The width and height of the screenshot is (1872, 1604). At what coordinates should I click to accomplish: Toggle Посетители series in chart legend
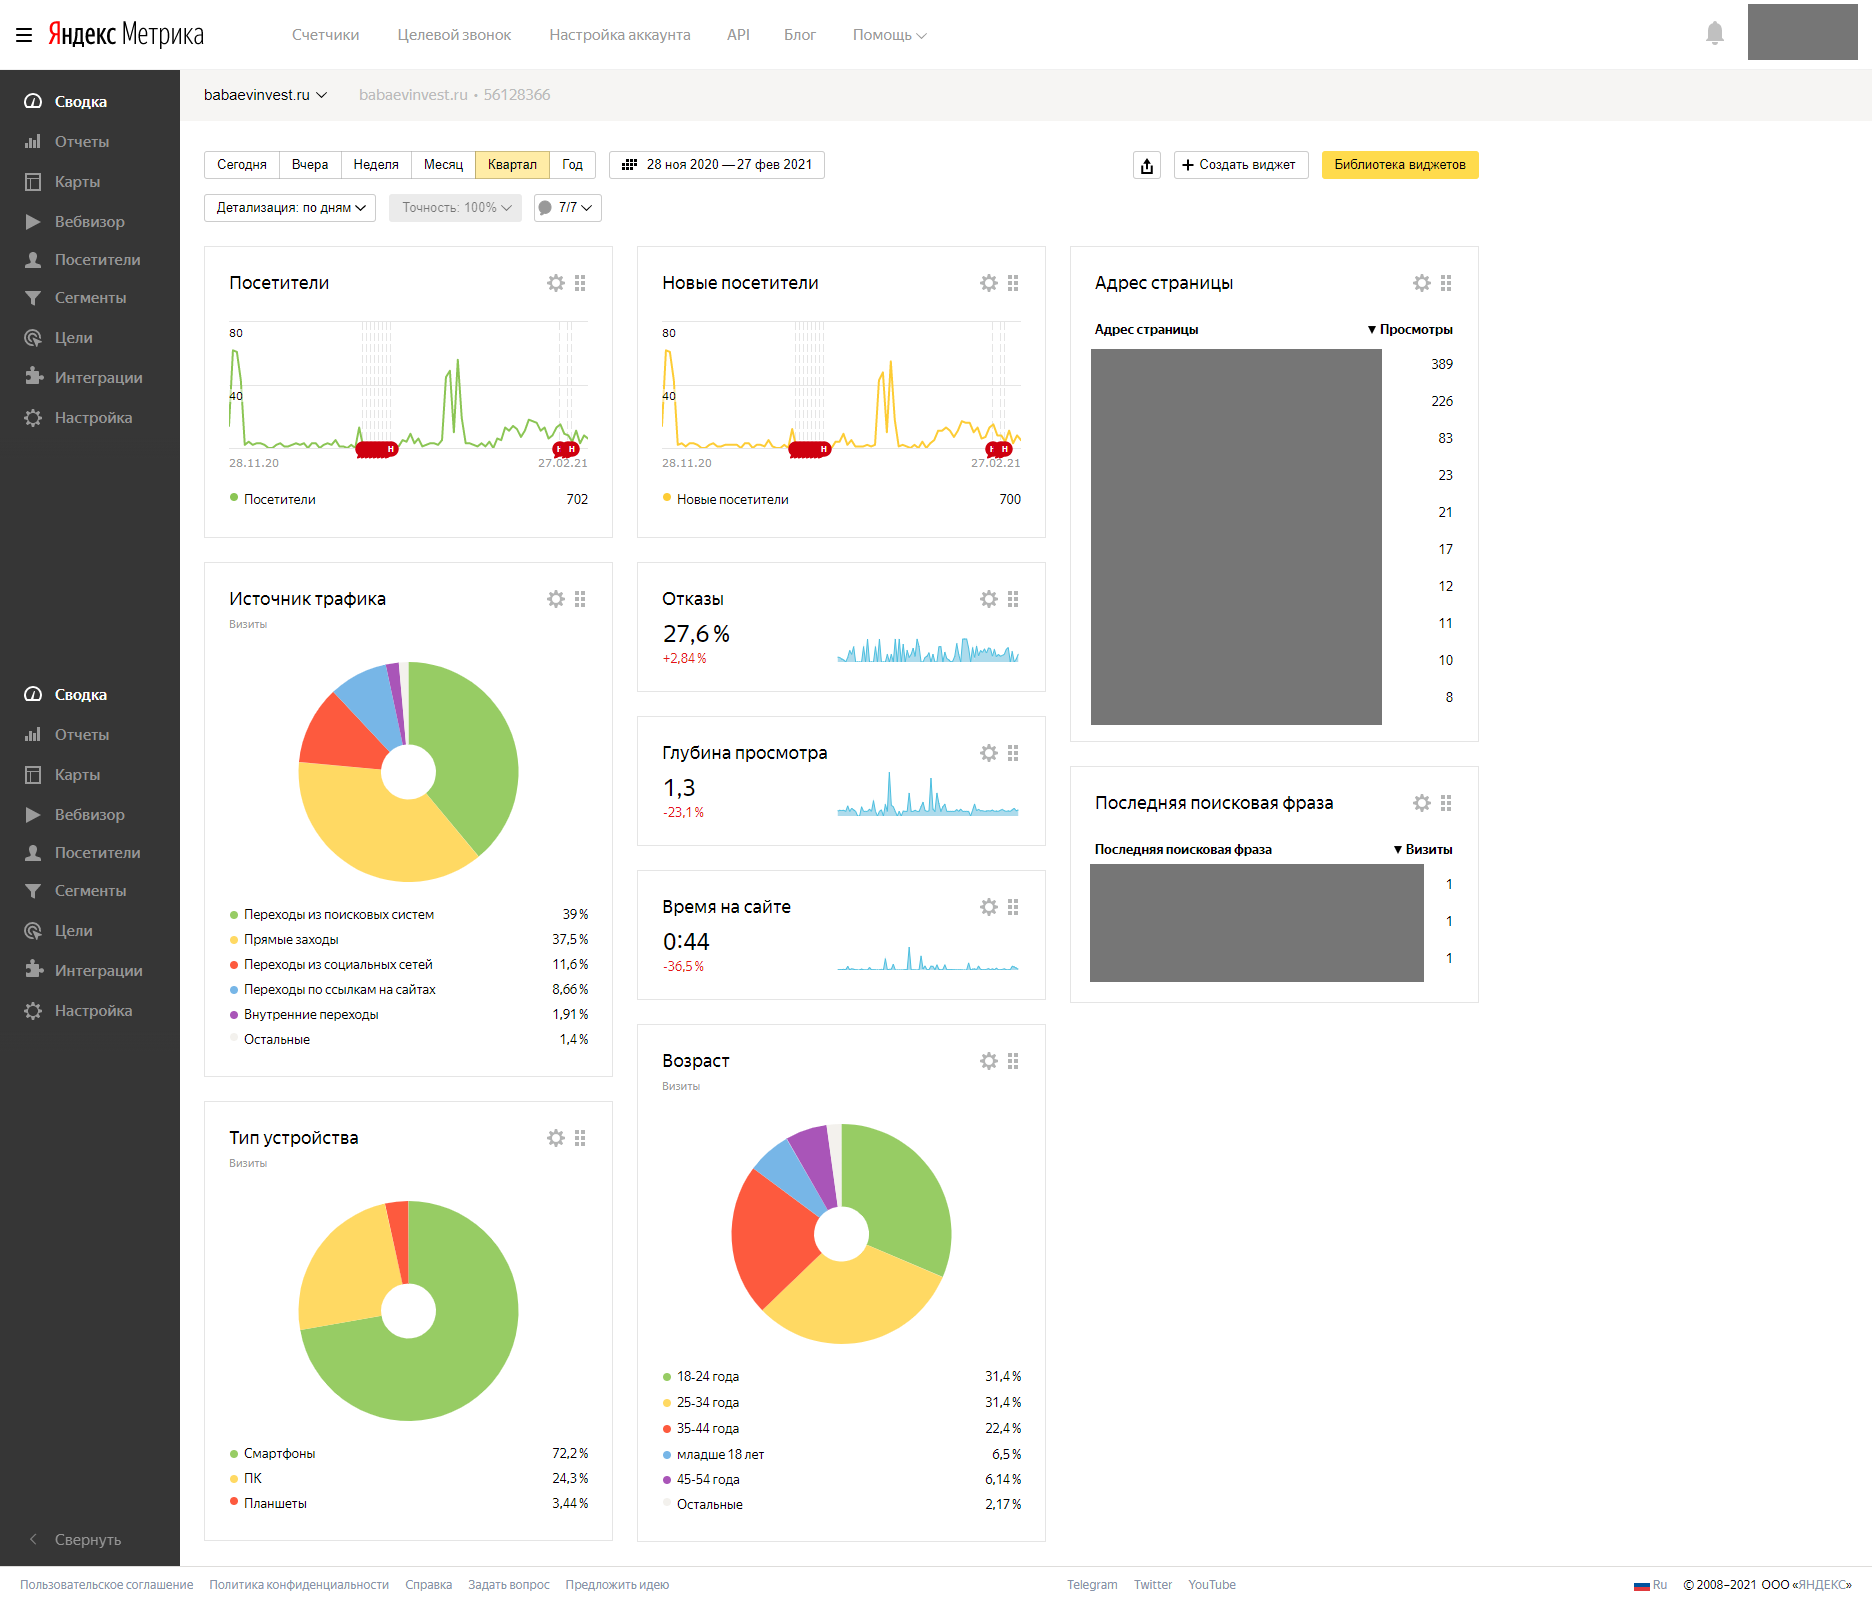tap(272, 499)
